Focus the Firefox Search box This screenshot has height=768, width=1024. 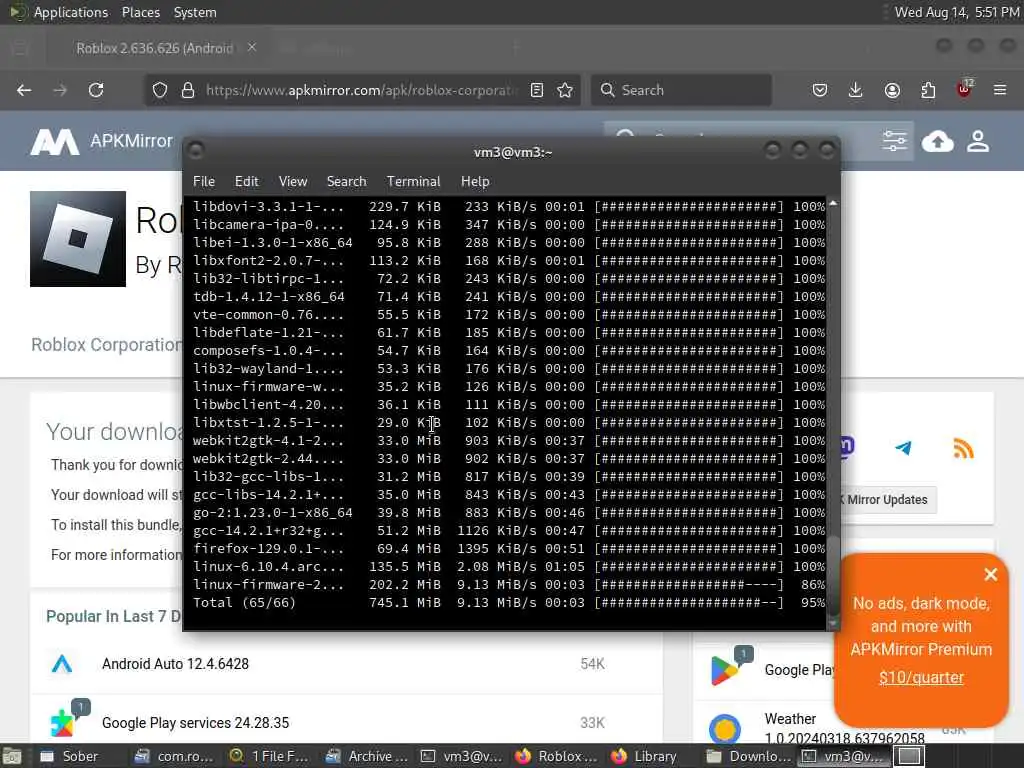[x=681, y=90]
